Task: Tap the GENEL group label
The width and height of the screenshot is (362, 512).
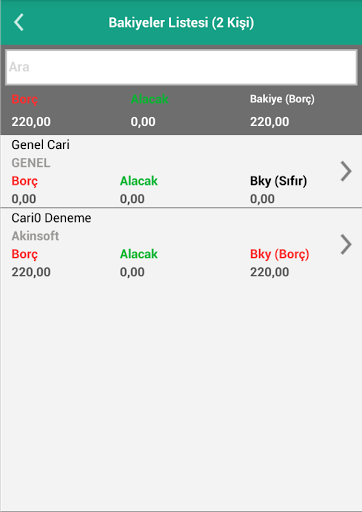Action: click(31, 163)
